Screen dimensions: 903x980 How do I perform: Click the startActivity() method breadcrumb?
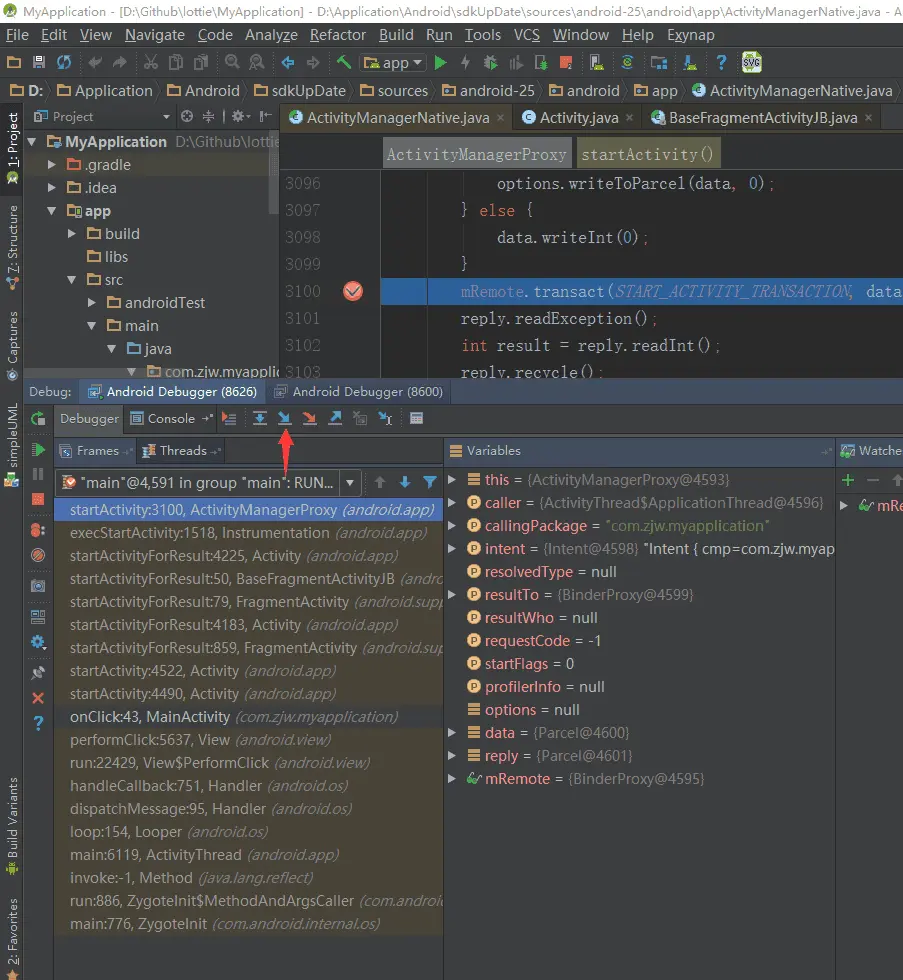(647, 154)
